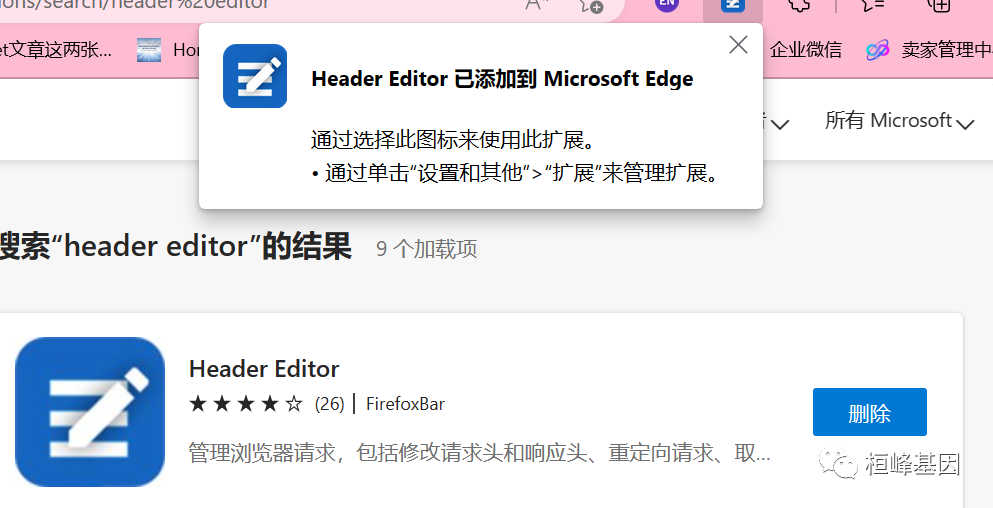Click the (26) reviews count
This screenshot has height=508, width=993.
pyautogui.click(x=329, y=403)
